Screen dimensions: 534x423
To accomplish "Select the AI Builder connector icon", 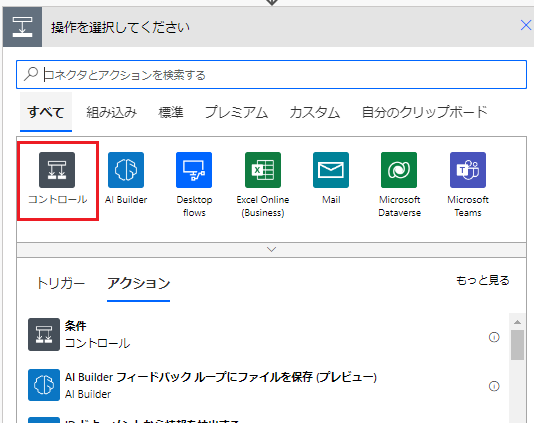I will [126, 170].
